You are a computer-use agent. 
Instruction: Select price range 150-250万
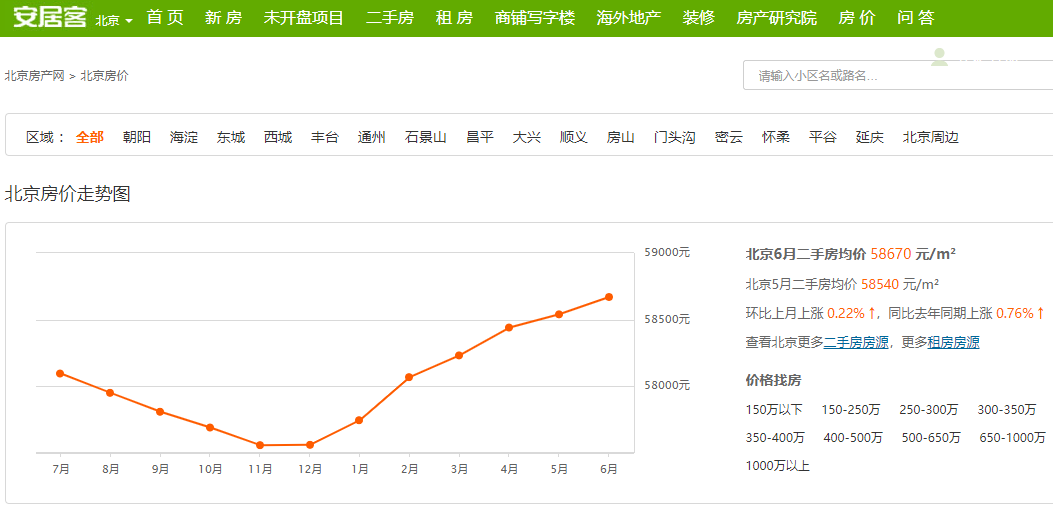850,410
